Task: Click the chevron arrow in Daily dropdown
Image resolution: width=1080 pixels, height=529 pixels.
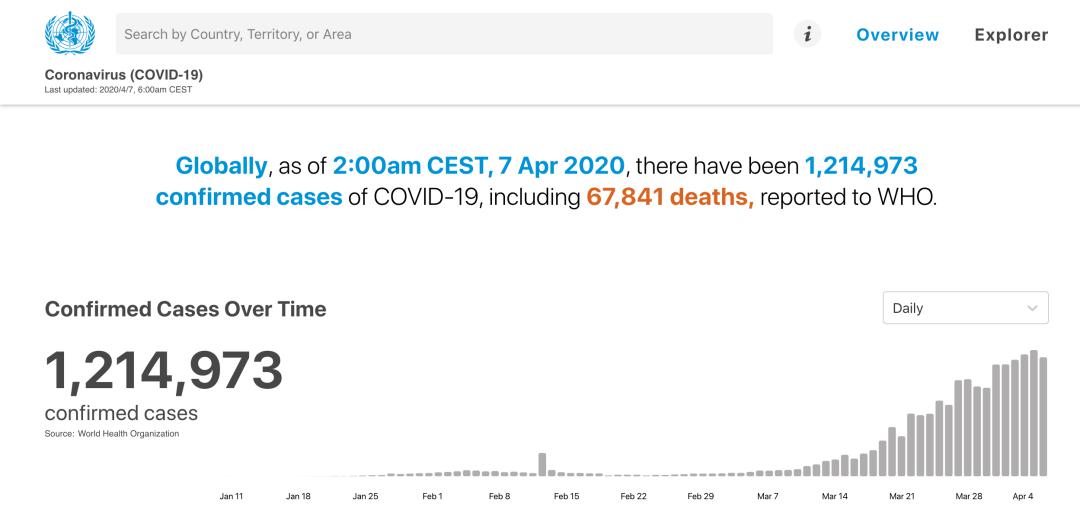Action: click(x=1032, y=309)
